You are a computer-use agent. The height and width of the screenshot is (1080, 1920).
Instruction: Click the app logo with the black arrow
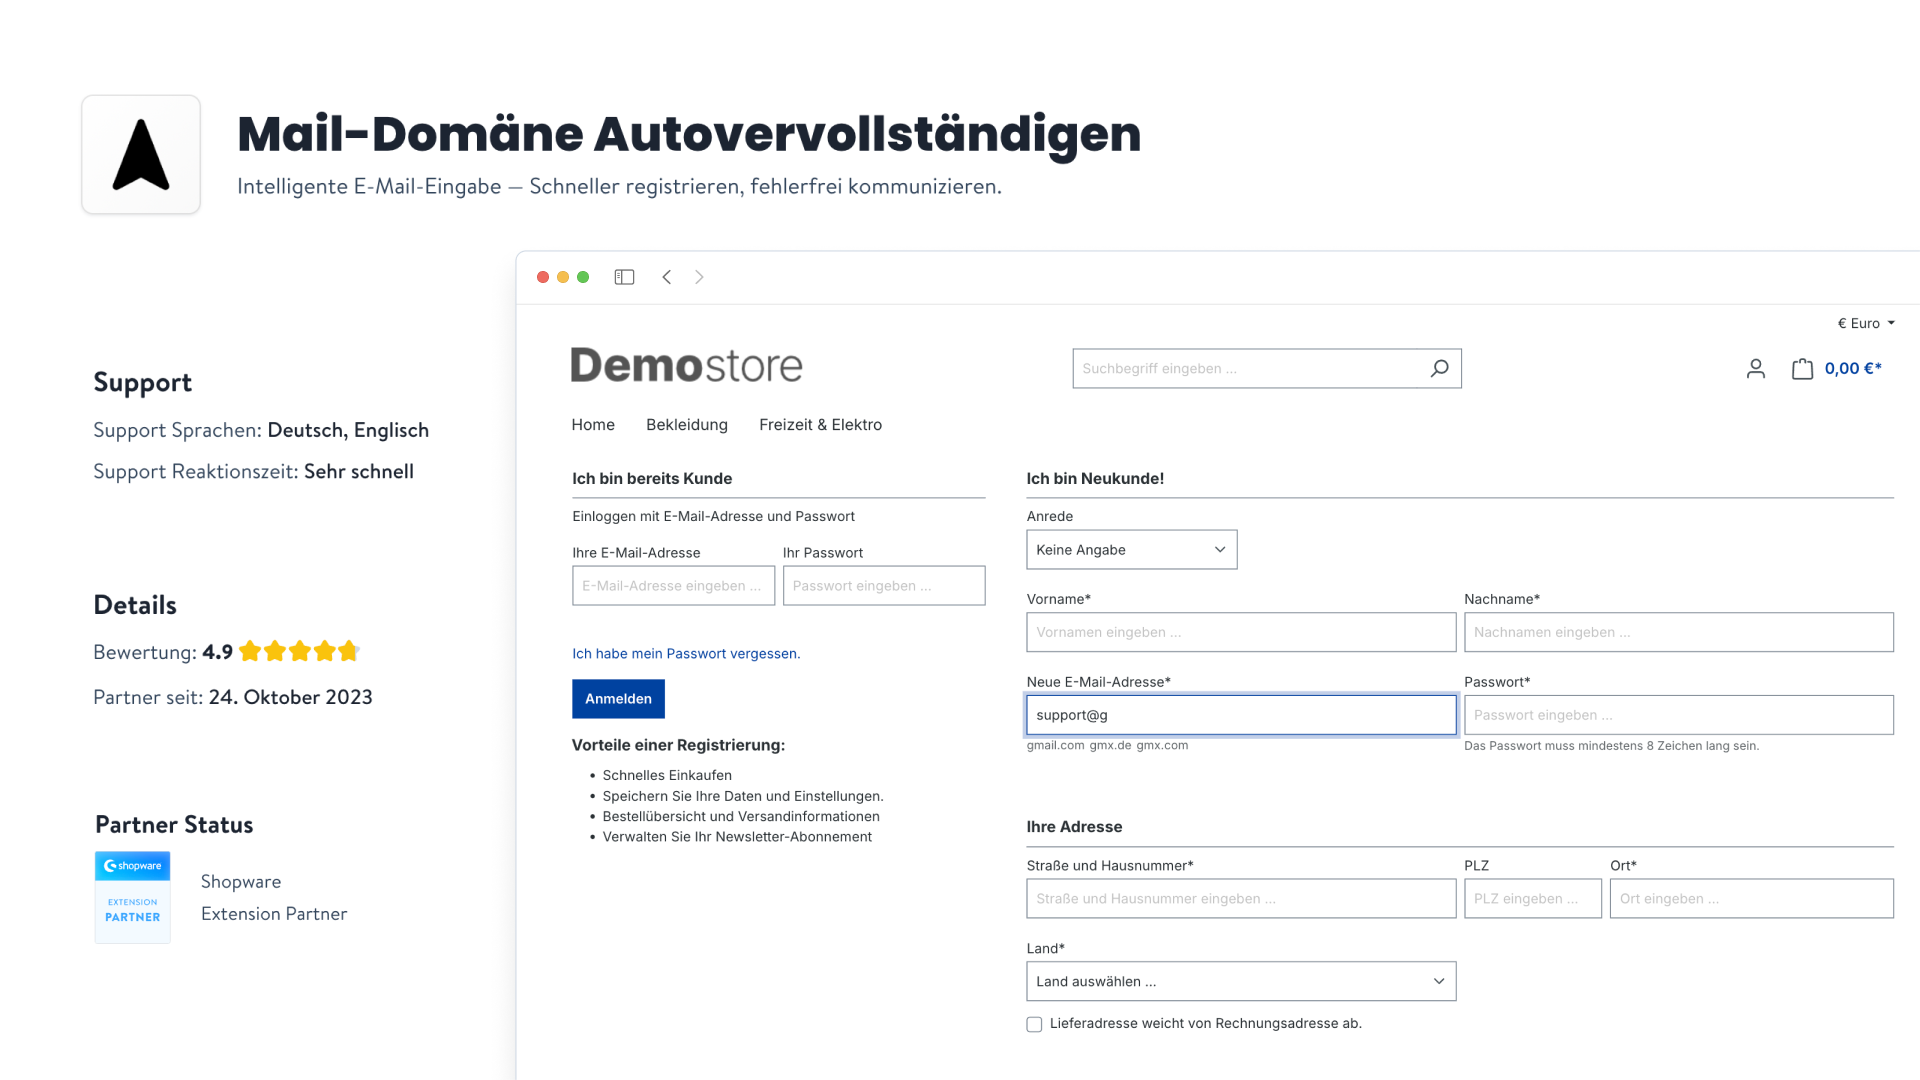(x=140, y=153)
